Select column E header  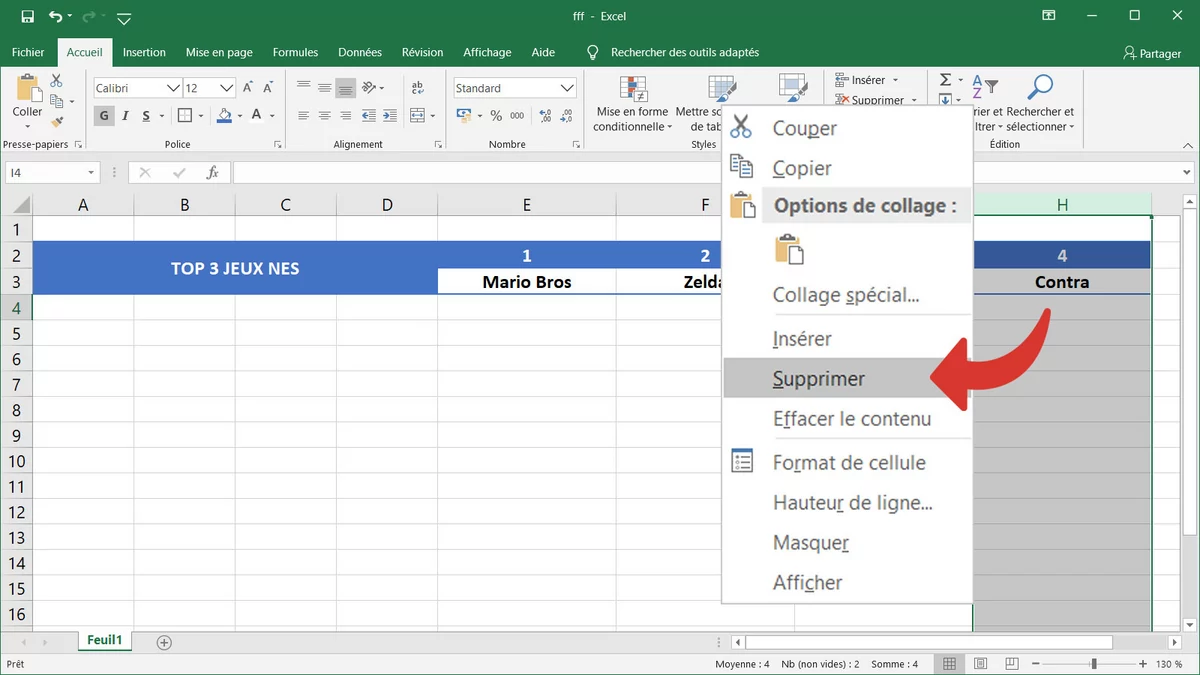pyautogui.click(x=526, y=205)
